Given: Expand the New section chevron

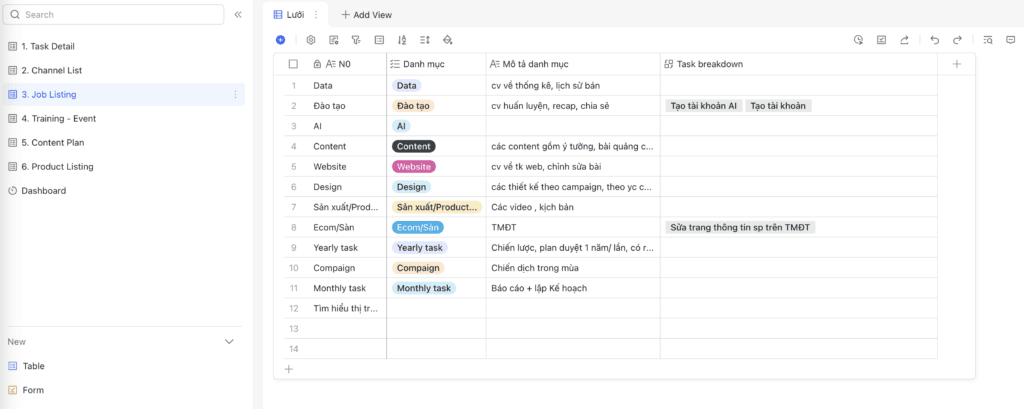Looking at the screenshot, I should click(x=229, y=342).
